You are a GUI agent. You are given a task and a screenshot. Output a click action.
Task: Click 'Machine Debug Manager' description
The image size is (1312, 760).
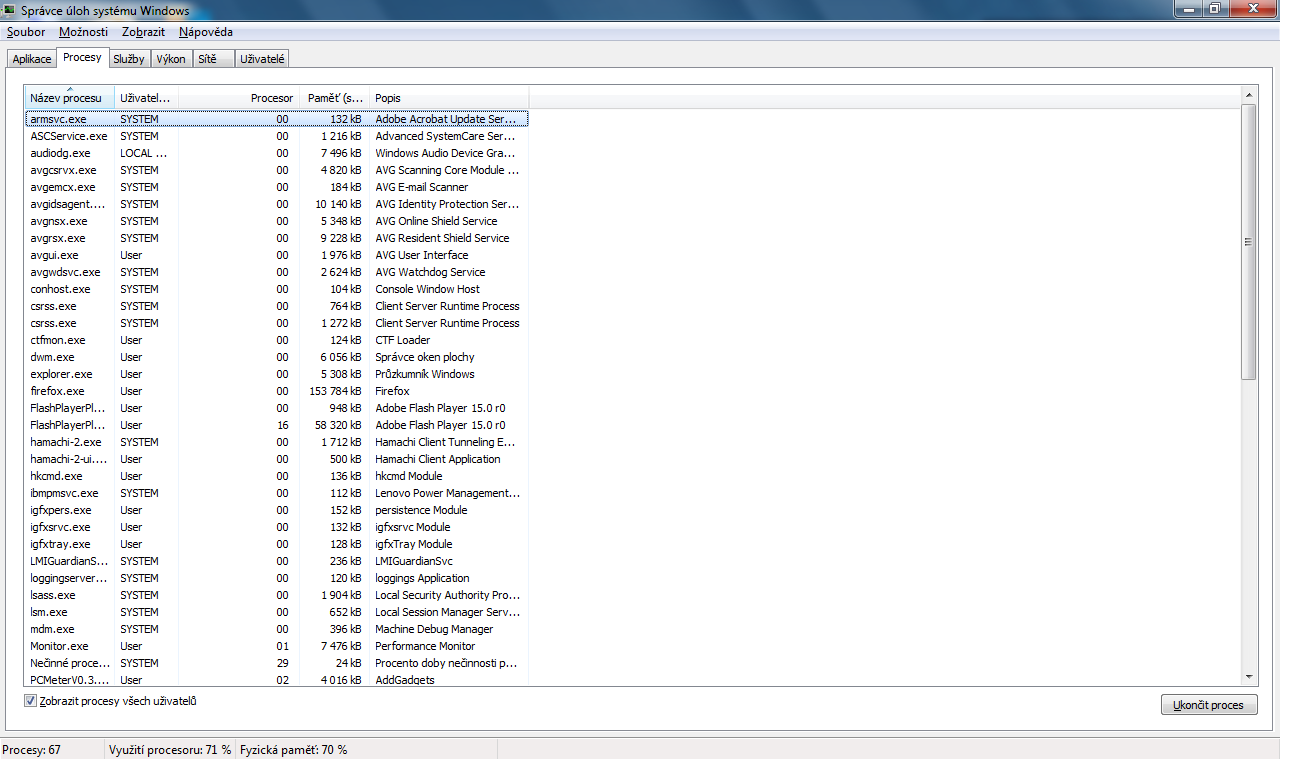[x=434, y=629]
